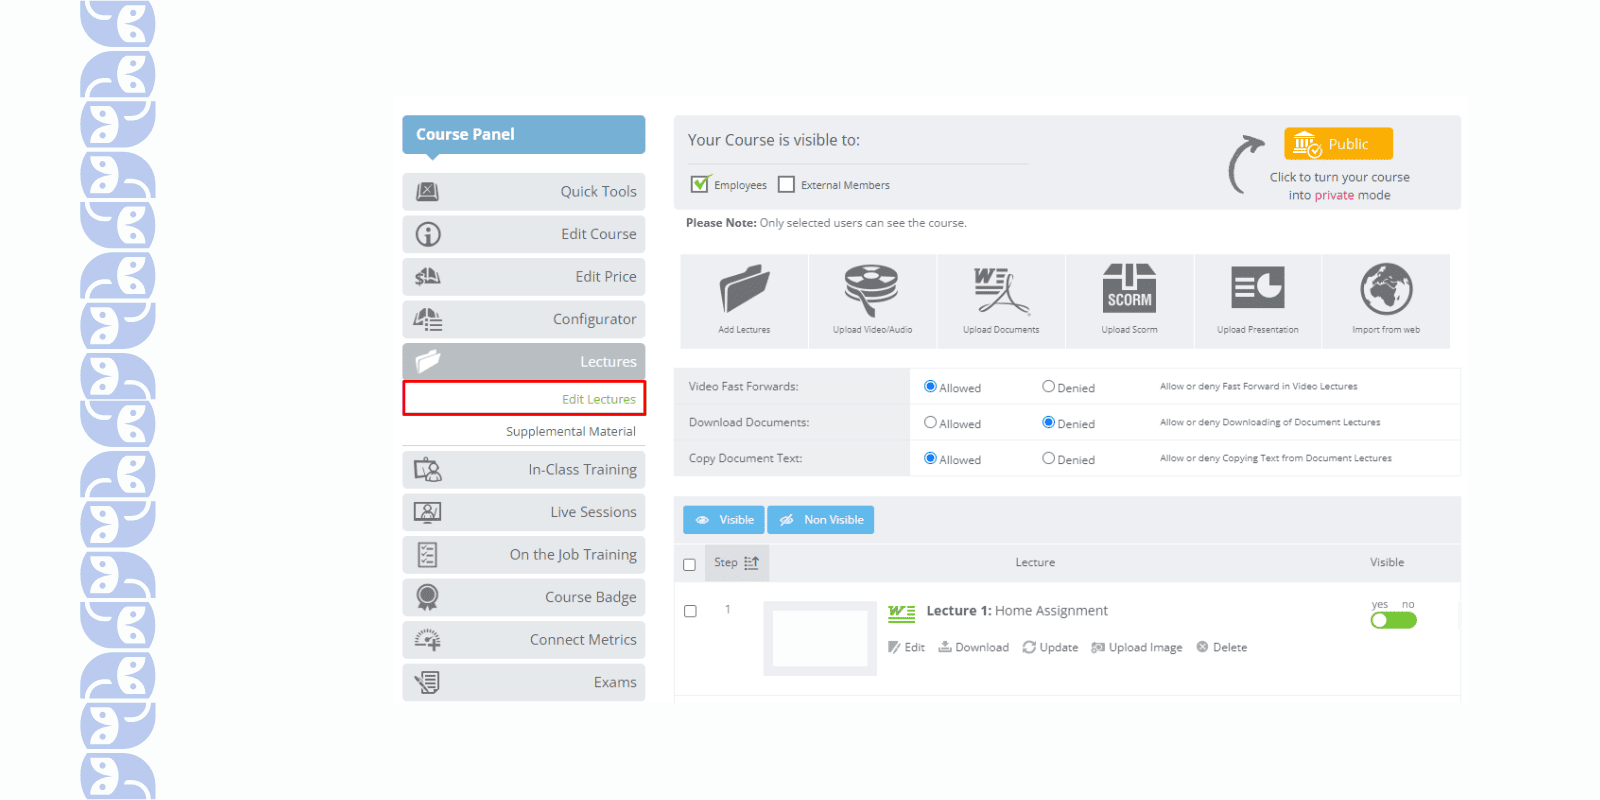Check the External Members checkbox
Viewport: 1600px width, 800px height.
(786, 184)
